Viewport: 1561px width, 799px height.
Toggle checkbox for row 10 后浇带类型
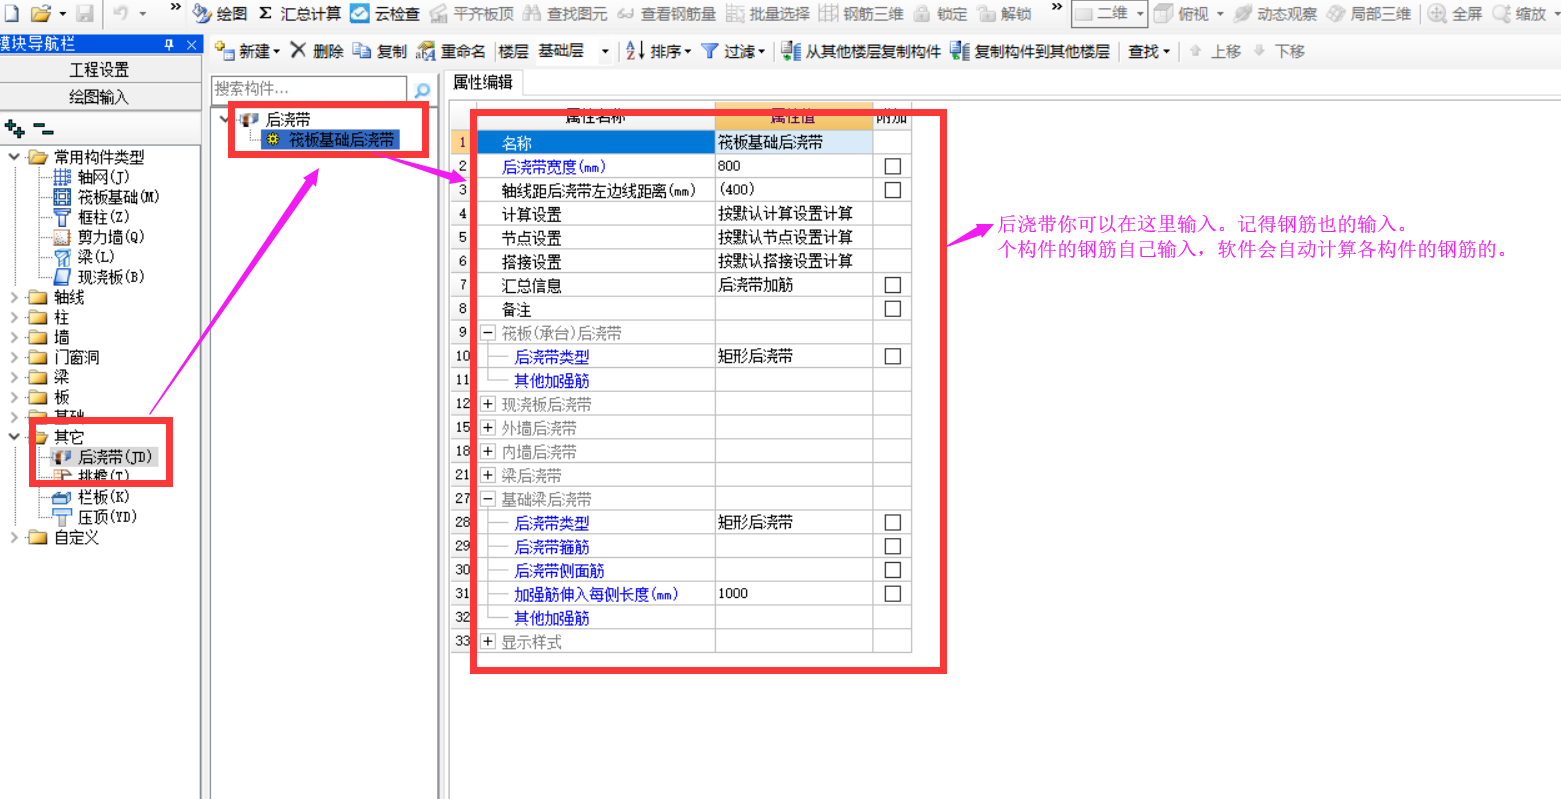click(x=893, y=356)
